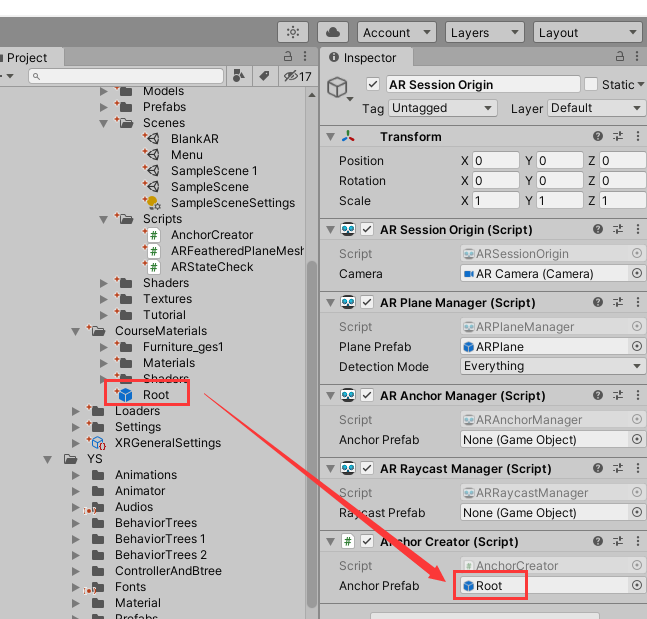Collapse the AR Session Origin script component
The height and width of the screenshot is (619, 647).
331,229
